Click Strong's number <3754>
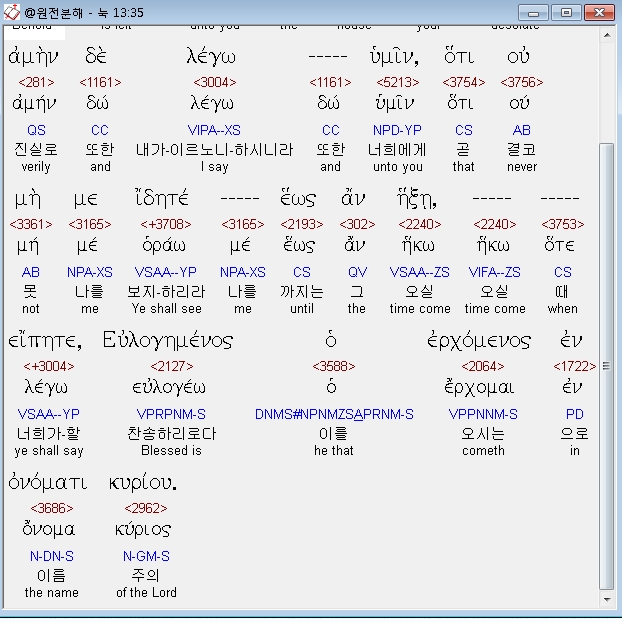The image size is (622, 619). coord(464,82)
